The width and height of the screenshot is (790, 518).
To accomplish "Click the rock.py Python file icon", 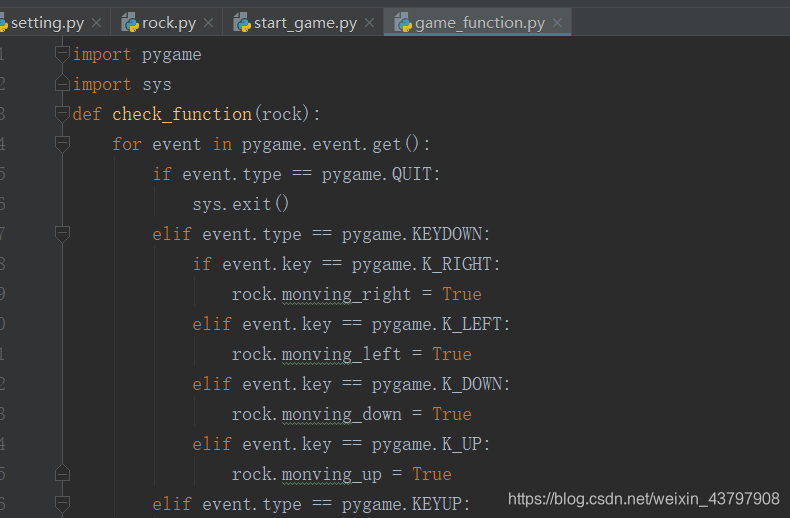I will coord(130,23).
